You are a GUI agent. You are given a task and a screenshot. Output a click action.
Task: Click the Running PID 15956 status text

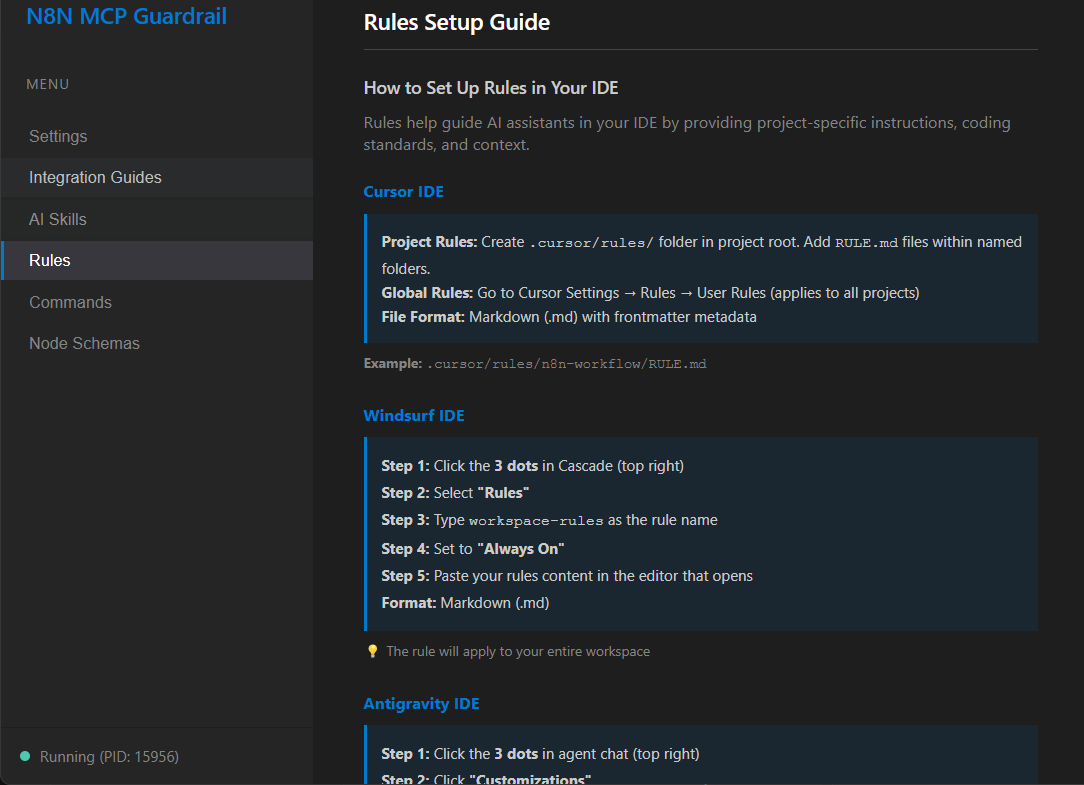110,757
